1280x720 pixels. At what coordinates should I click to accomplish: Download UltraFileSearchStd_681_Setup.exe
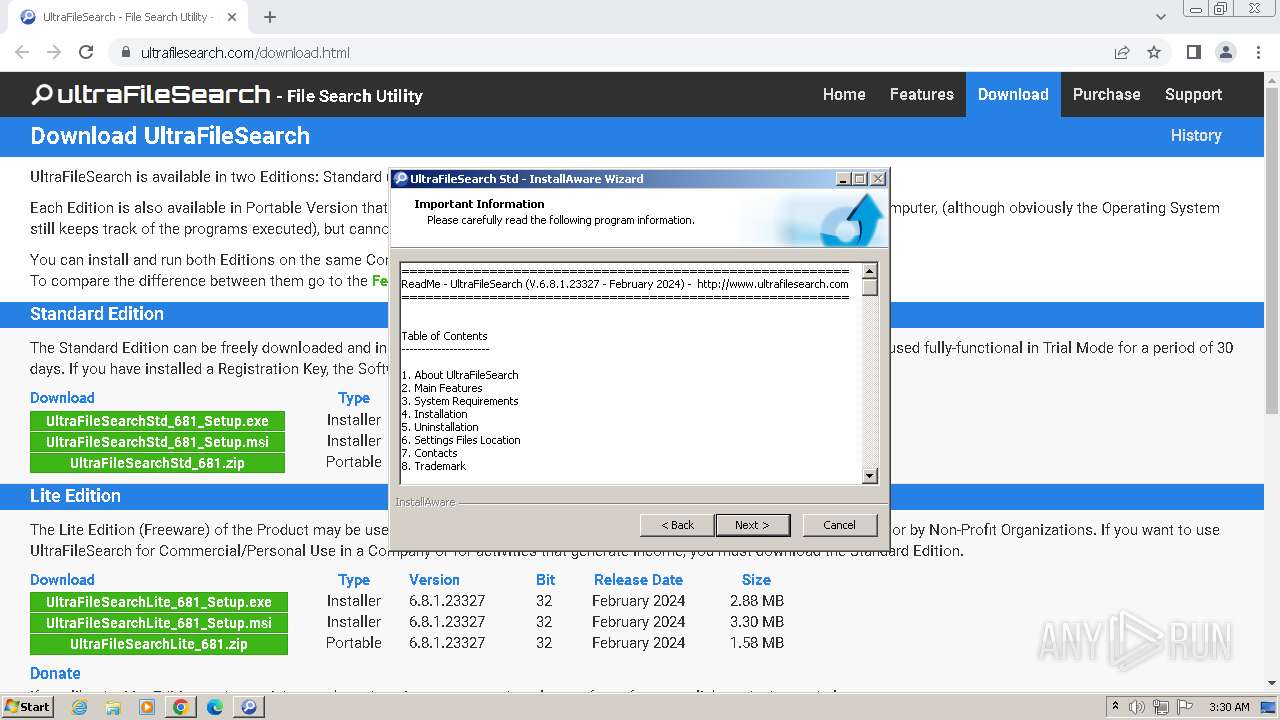pyautogui.click(x=157, y=421)
